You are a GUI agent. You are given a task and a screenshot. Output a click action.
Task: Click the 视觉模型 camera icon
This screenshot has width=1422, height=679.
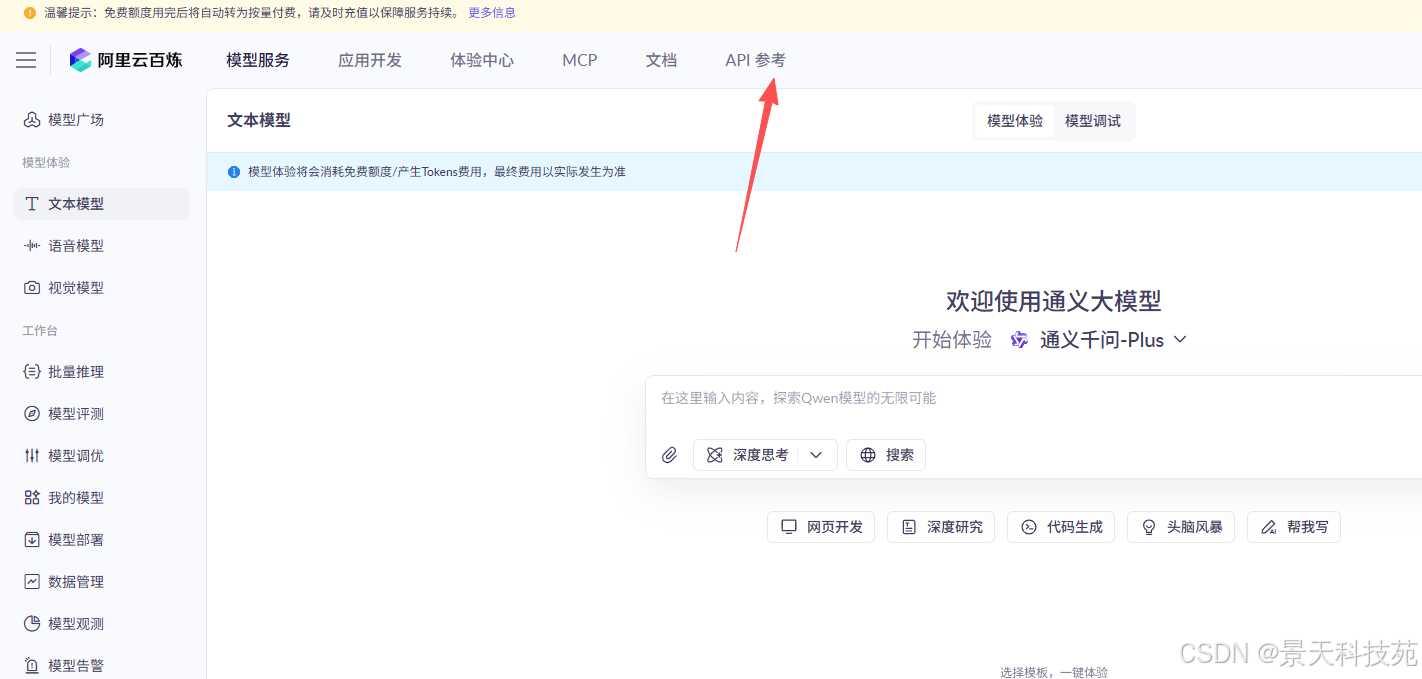tap(32, 288)
